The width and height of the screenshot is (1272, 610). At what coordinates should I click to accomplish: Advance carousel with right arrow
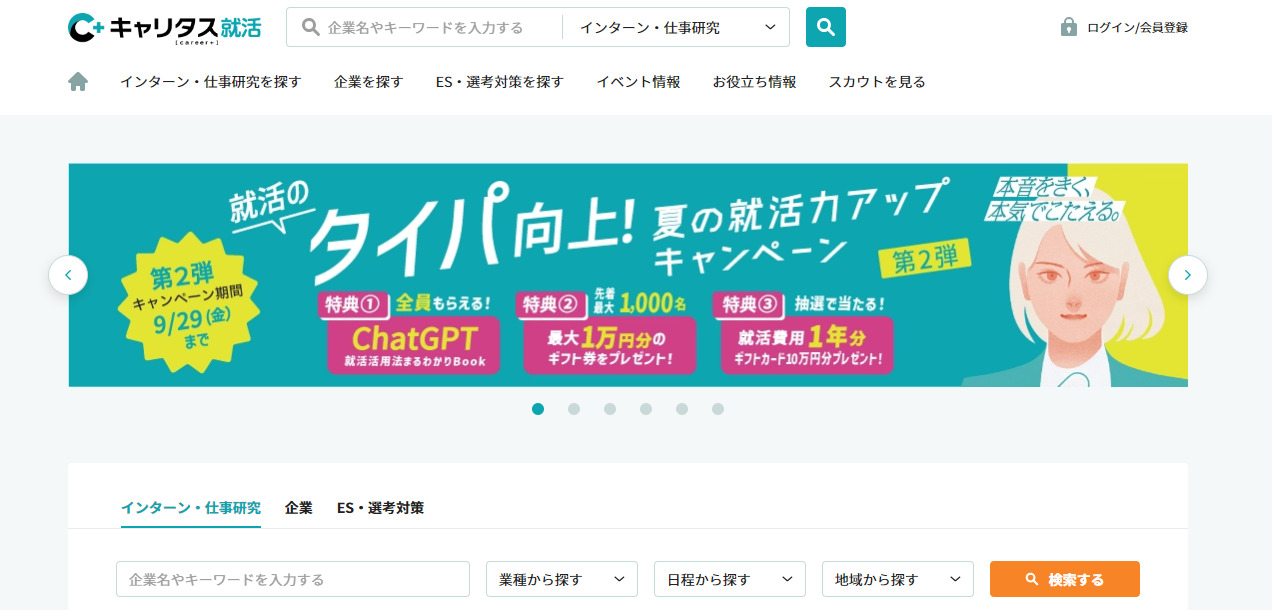[x=1187, y=275]
